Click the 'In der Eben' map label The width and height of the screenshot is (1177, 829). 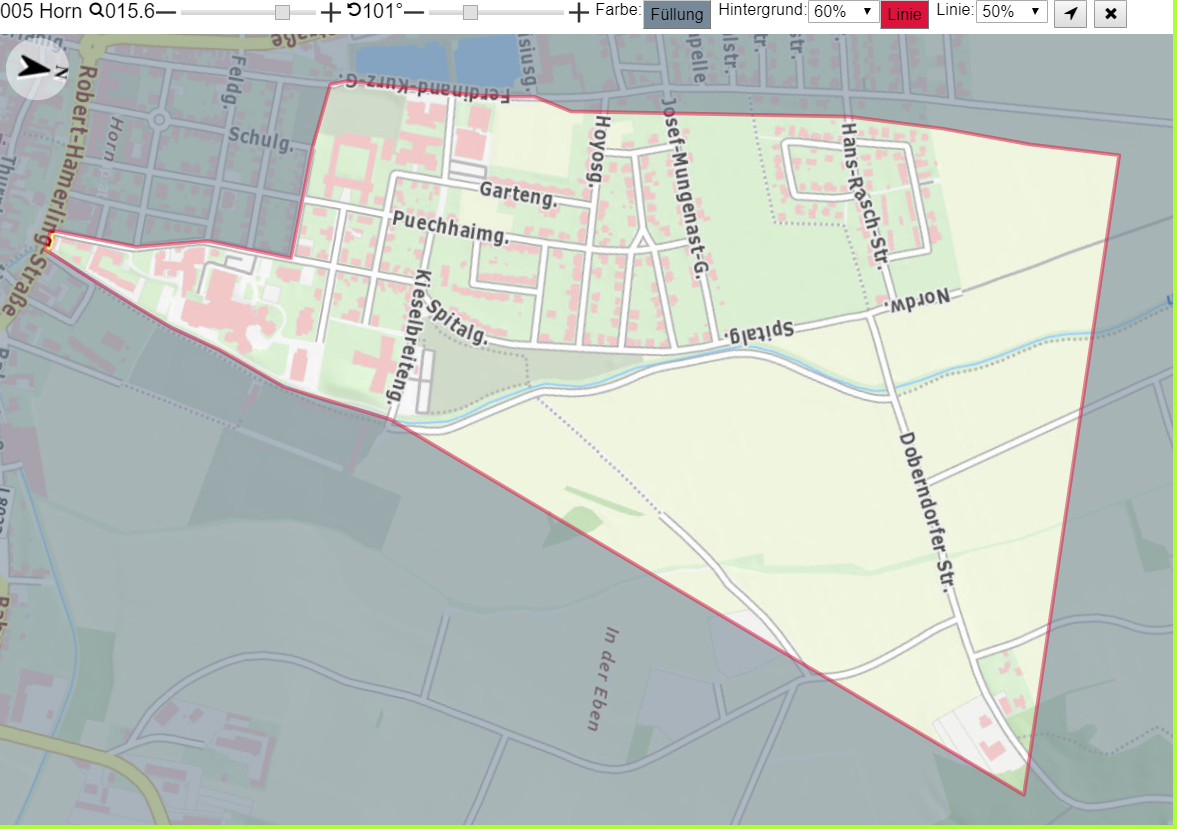(x=603, y=679)
